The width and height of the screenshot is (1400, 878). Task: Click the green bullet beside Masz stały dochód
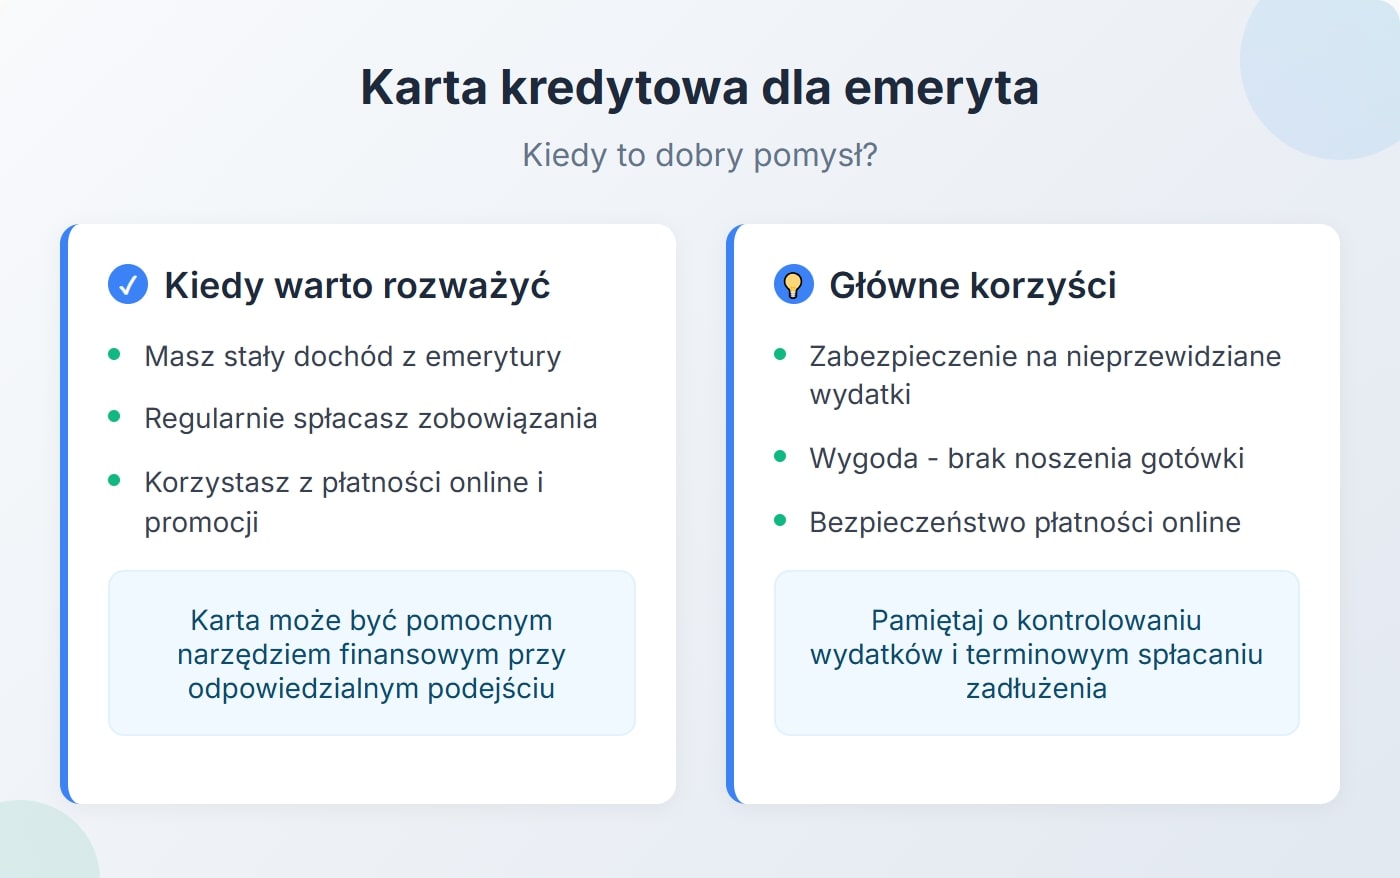tap(117, 353)
